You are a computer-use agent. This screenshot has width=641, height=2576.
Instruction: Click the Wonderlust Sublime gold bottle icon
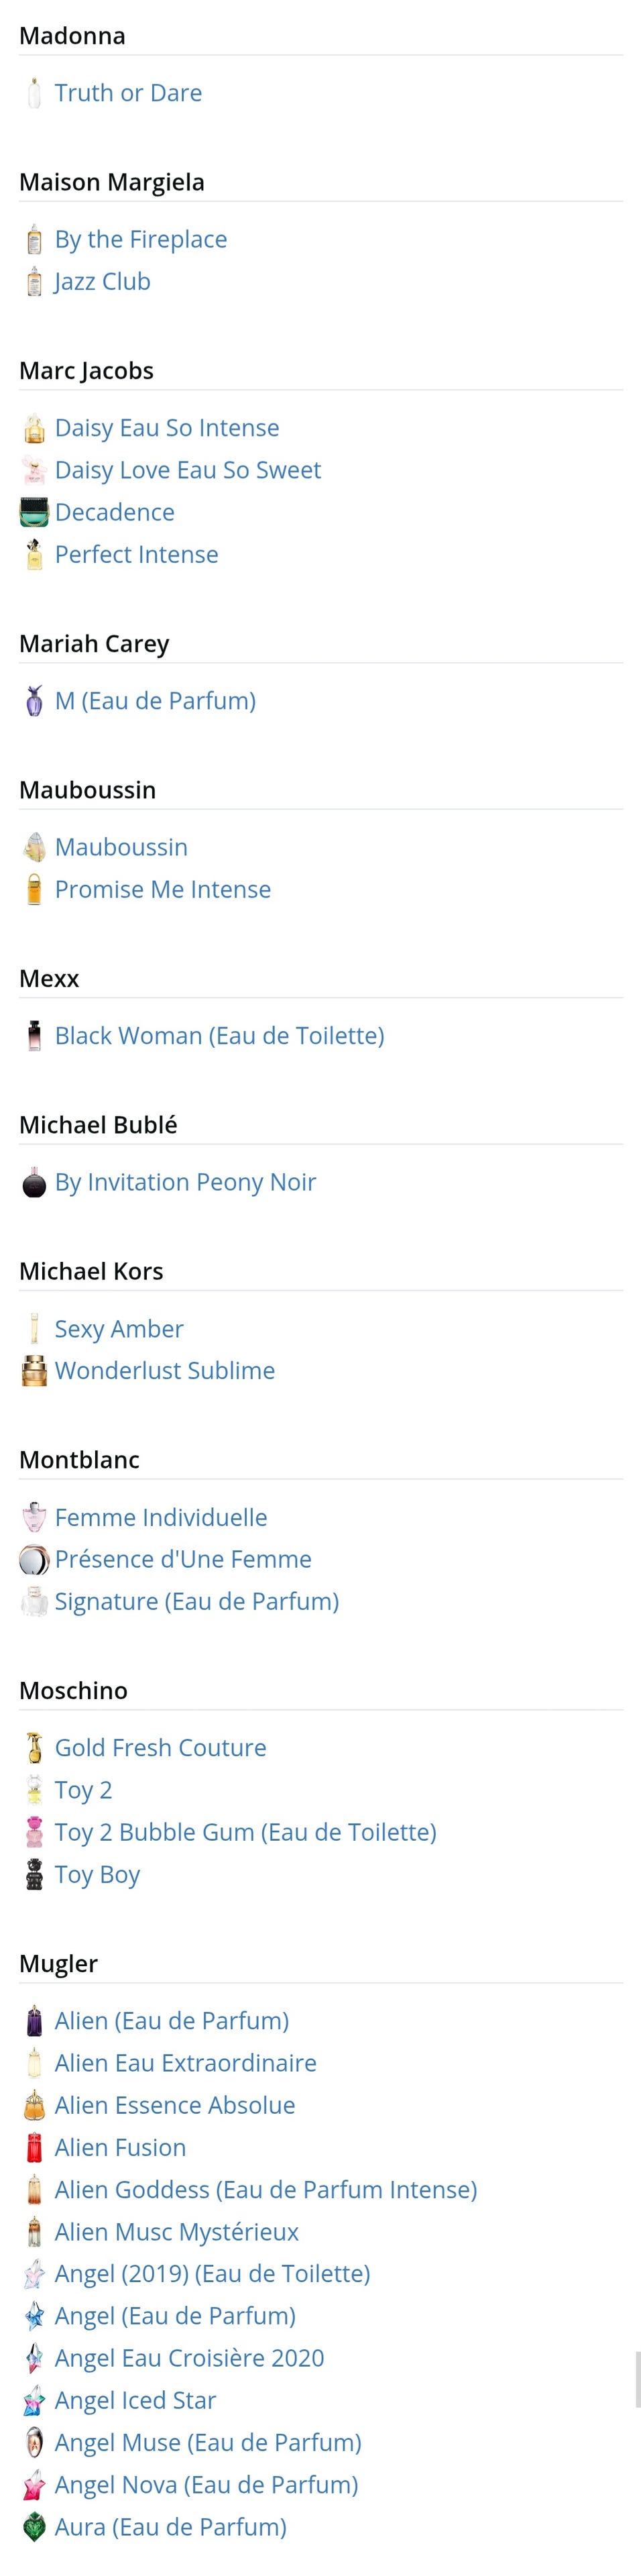34,1370
